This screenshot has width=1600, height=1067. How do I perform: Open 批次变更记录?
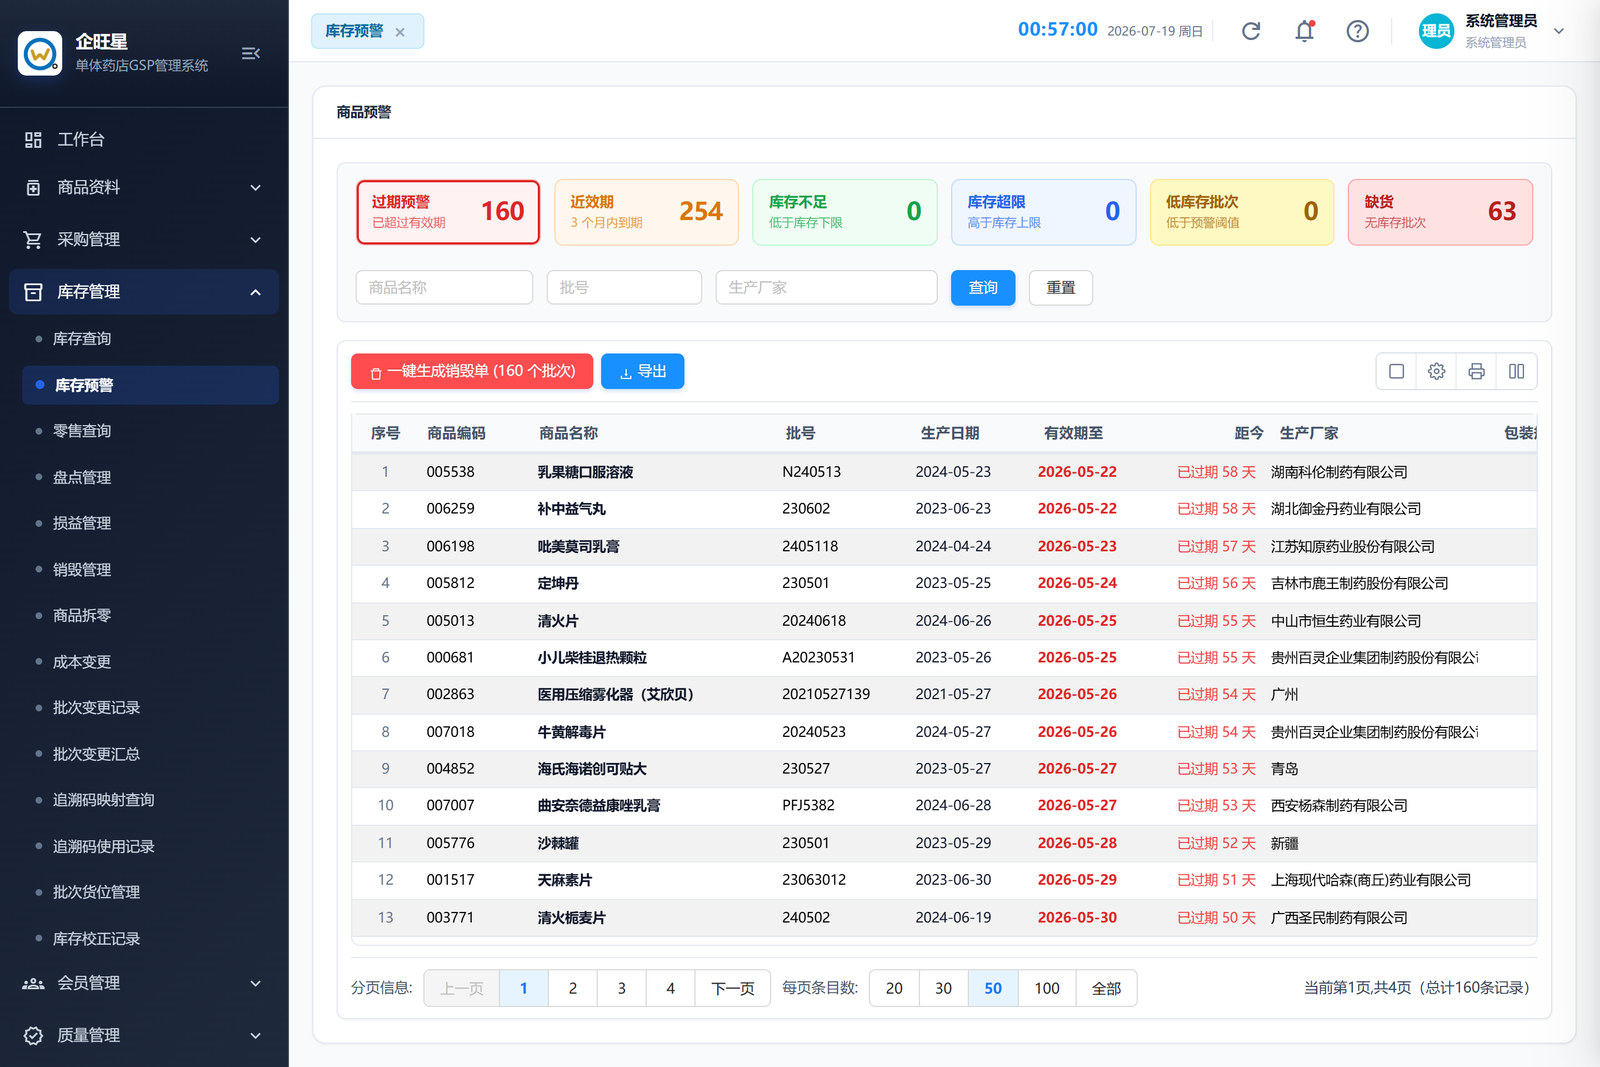pos(150,708)
